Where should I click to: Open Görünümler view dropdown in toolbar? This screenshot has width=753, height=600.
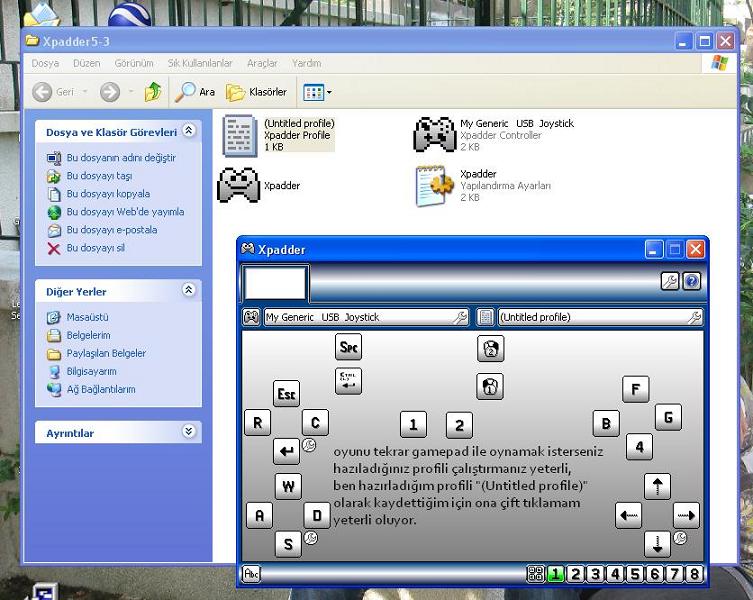coord(317,92)
